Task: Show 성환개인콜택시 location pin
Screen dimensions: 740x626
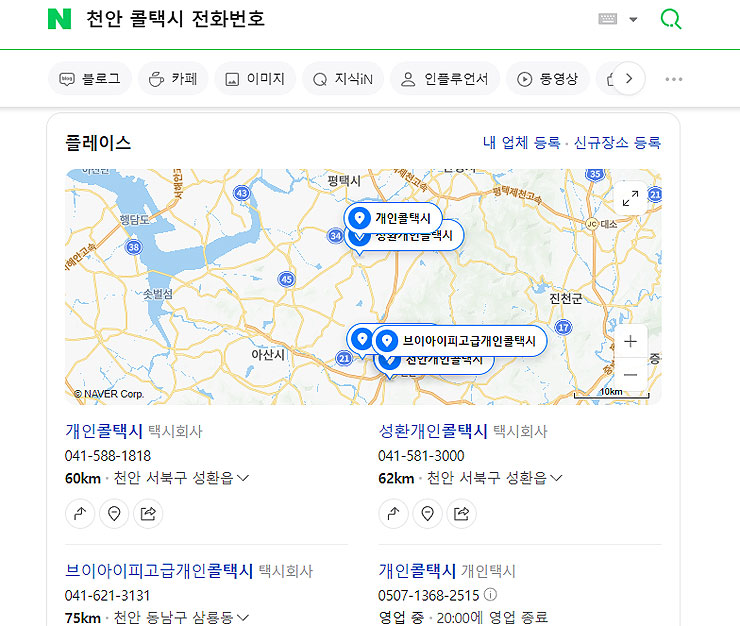Action: click(x=427, y=513)
